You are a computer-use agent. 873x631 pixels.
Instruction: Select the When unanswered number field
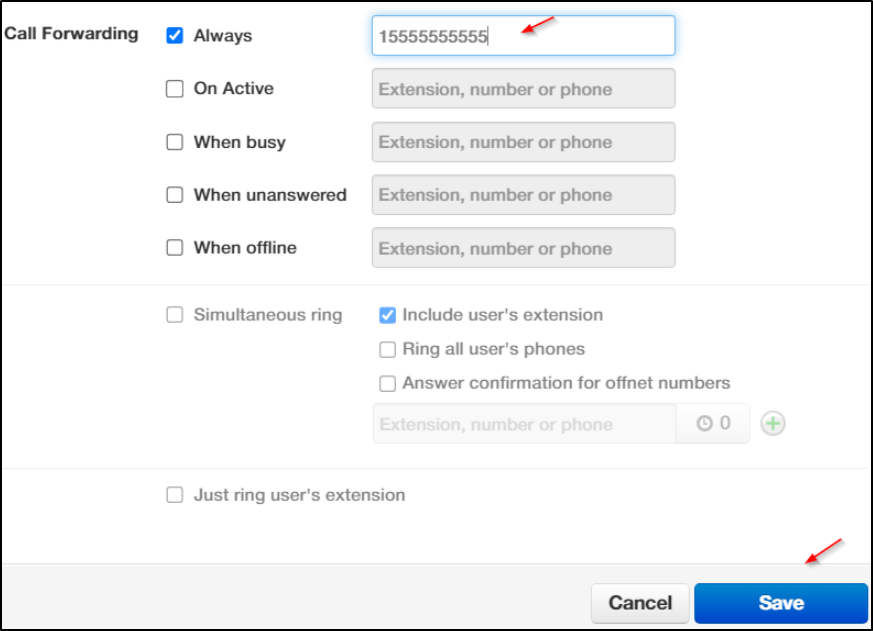tap(523, 195)
